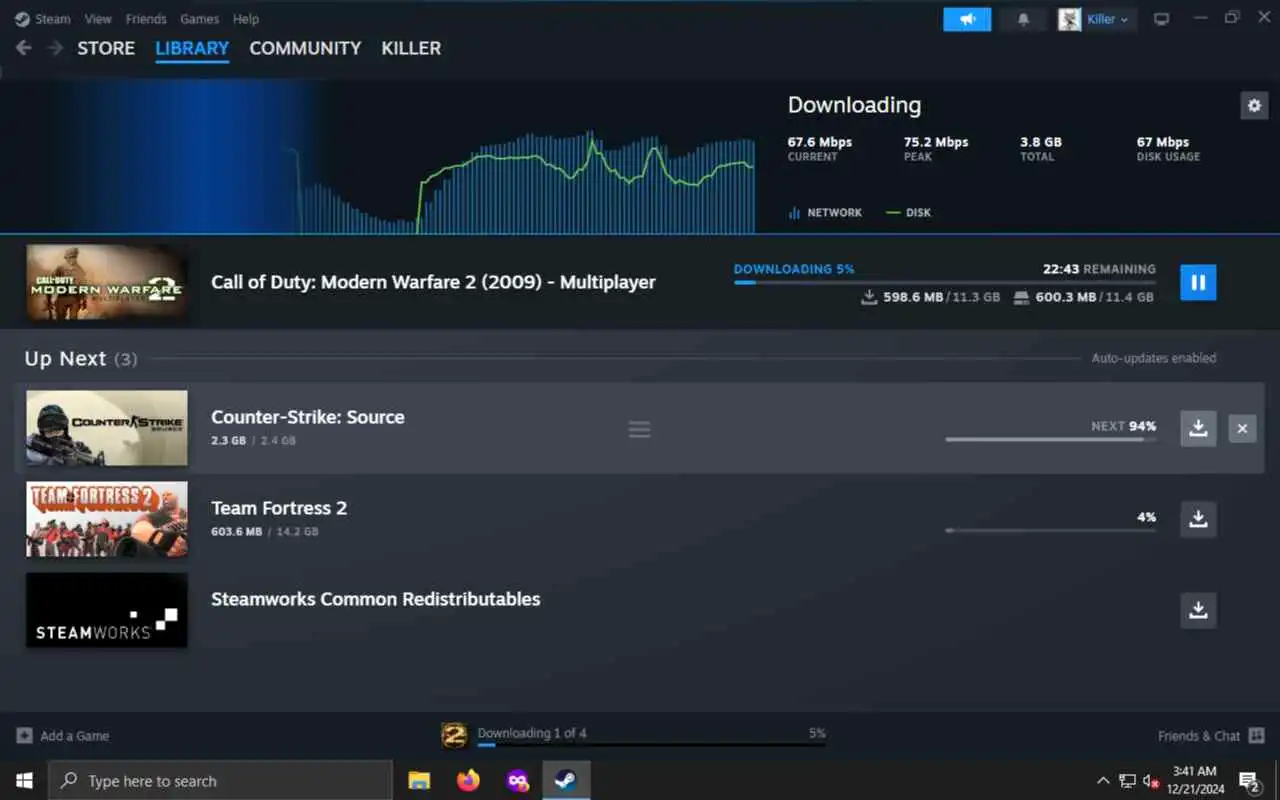Click the 67.6 Mbps current speed value
The height and width of the screenshot is (800, 1280).
coord(820,142)
